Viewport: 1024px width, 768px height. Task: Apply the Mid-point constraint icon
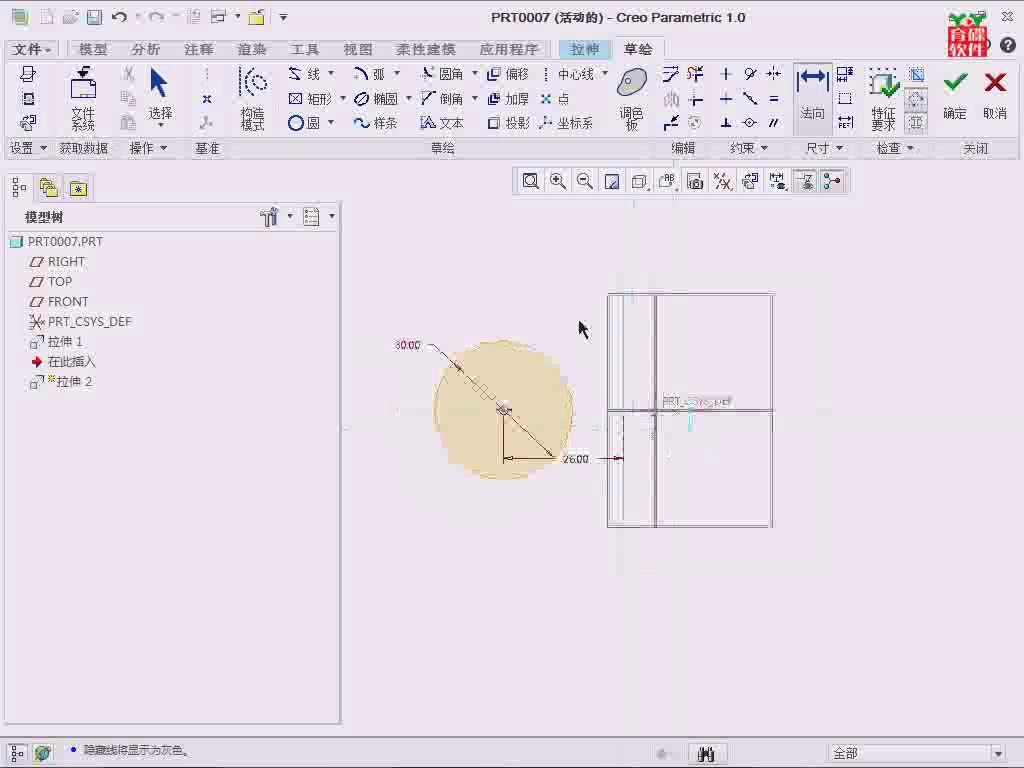click(750, 99)
